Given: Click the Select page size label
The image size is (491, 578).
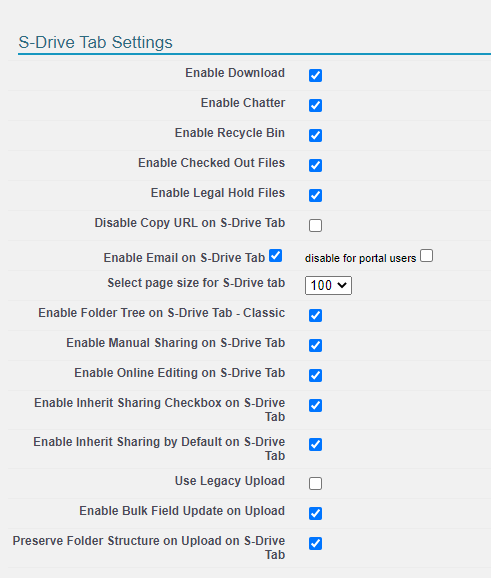Looking at the screenshot, I should (196, 283).
